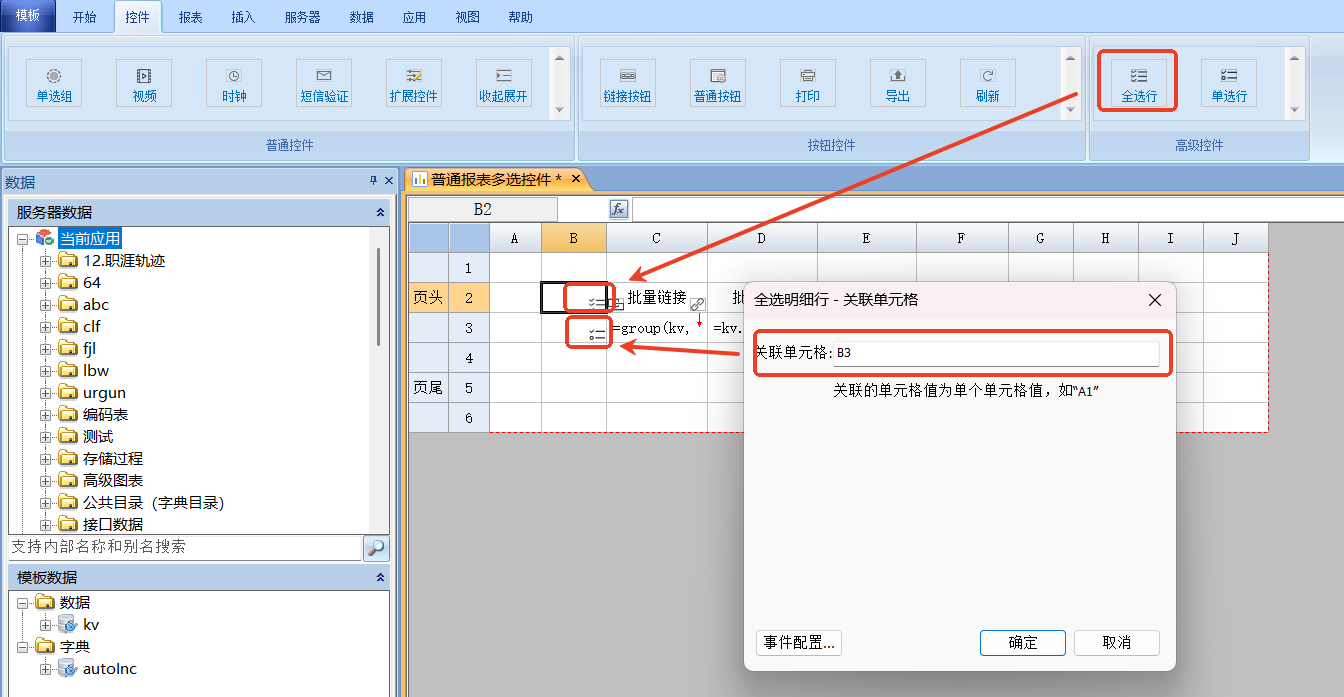
Task: Insert the 时钟 clock control
Action: [x=234, y=84]
